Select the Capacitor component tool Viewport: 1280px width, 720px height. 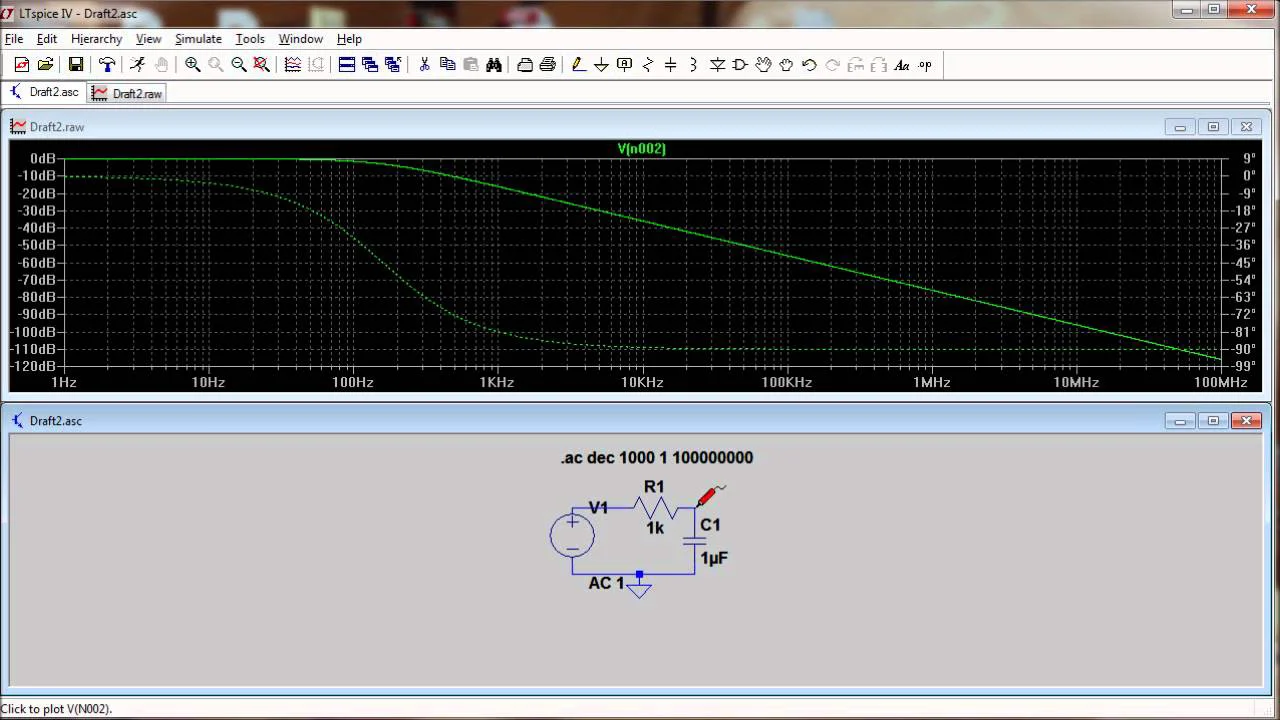(x=671, y=65)
